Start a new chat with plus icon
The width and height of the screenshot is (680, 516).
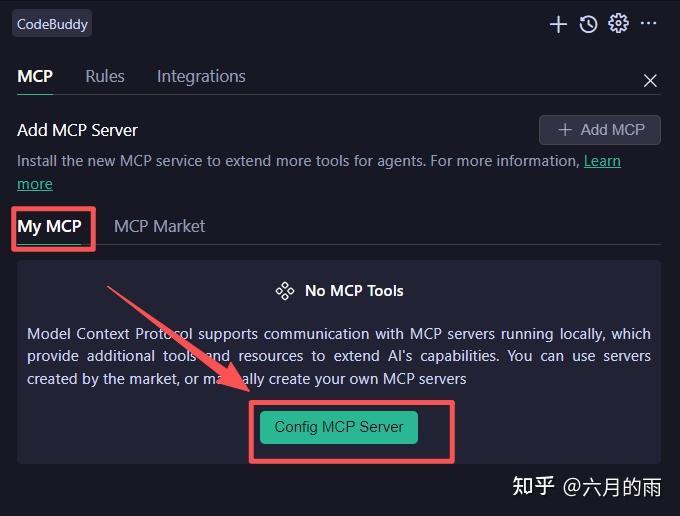[x=558, y=24]
